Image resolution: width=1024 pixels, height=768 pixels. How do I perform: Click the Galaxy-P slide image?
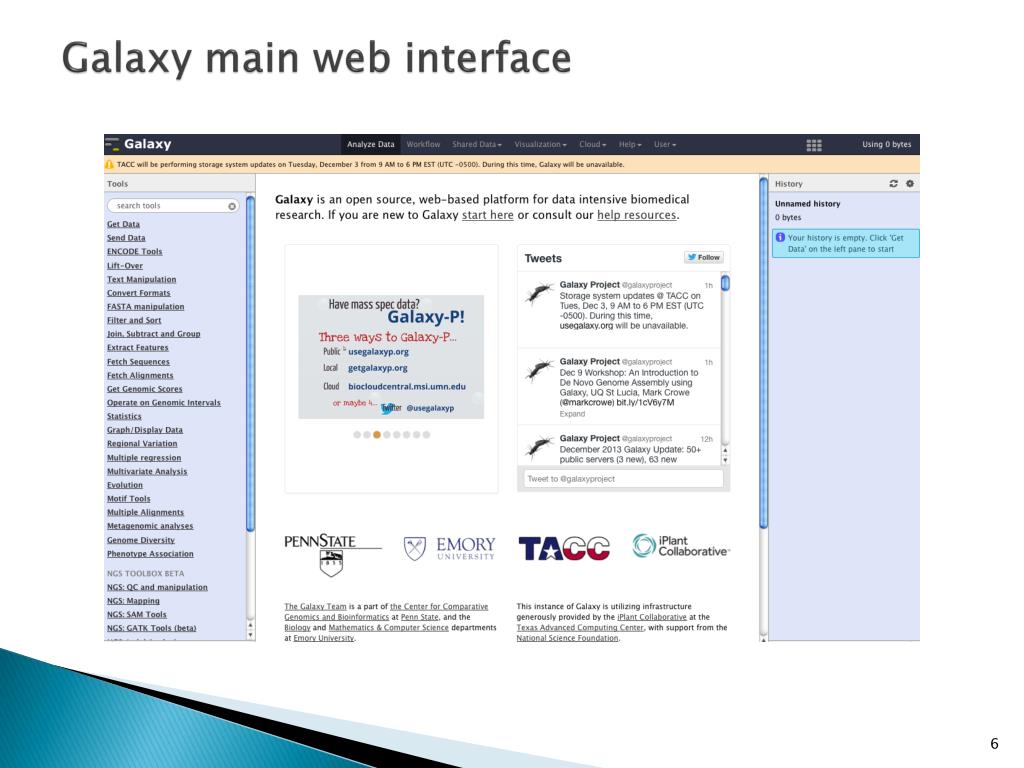(391, 357)
